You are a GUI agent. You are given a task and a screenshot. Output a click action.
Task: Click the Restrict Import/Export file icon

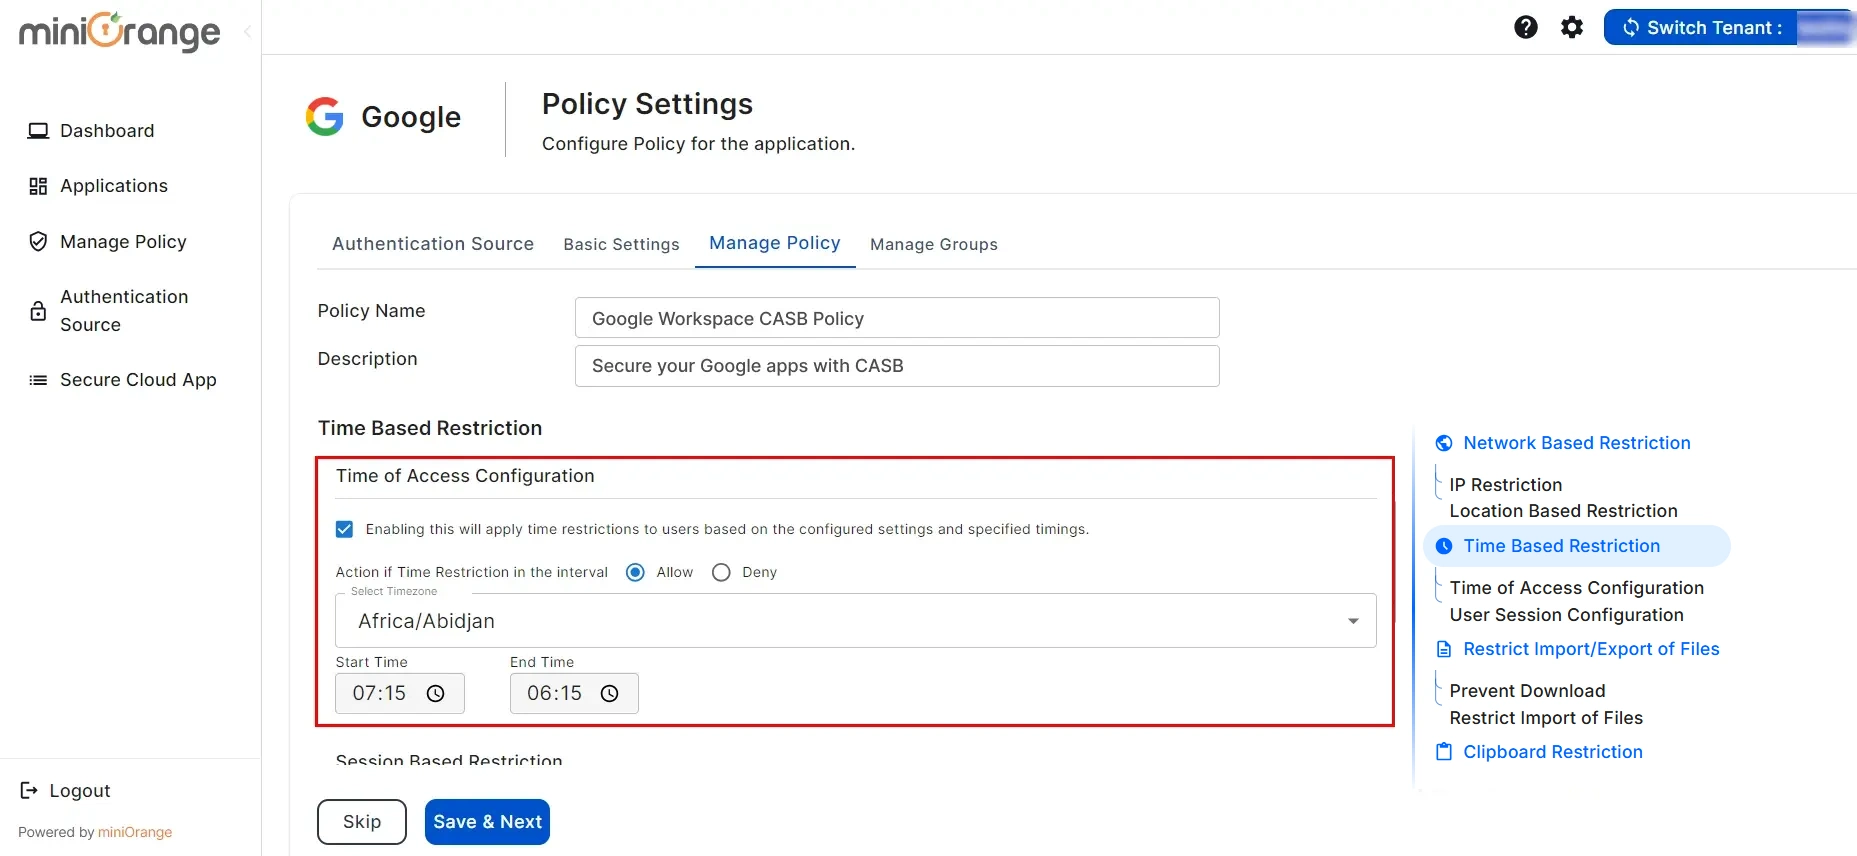coord(1444,649)
